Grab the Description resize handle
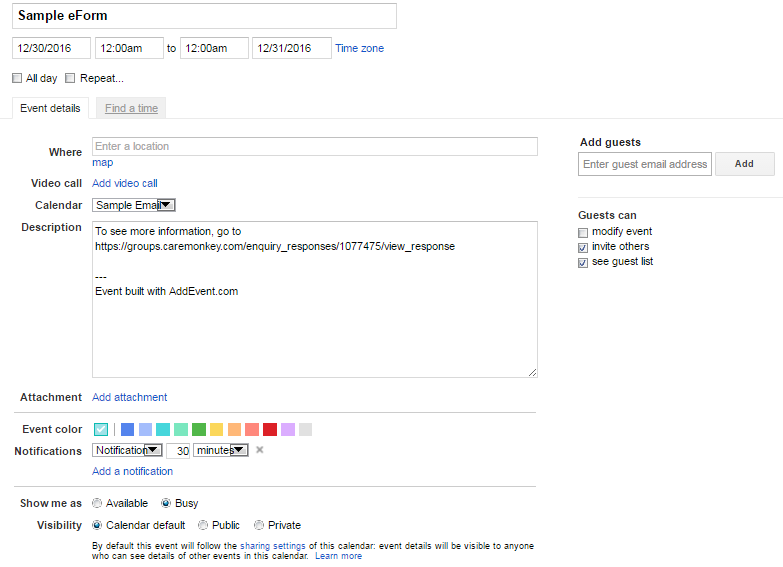This screenshot has width=783, height=567. [532, 373]
